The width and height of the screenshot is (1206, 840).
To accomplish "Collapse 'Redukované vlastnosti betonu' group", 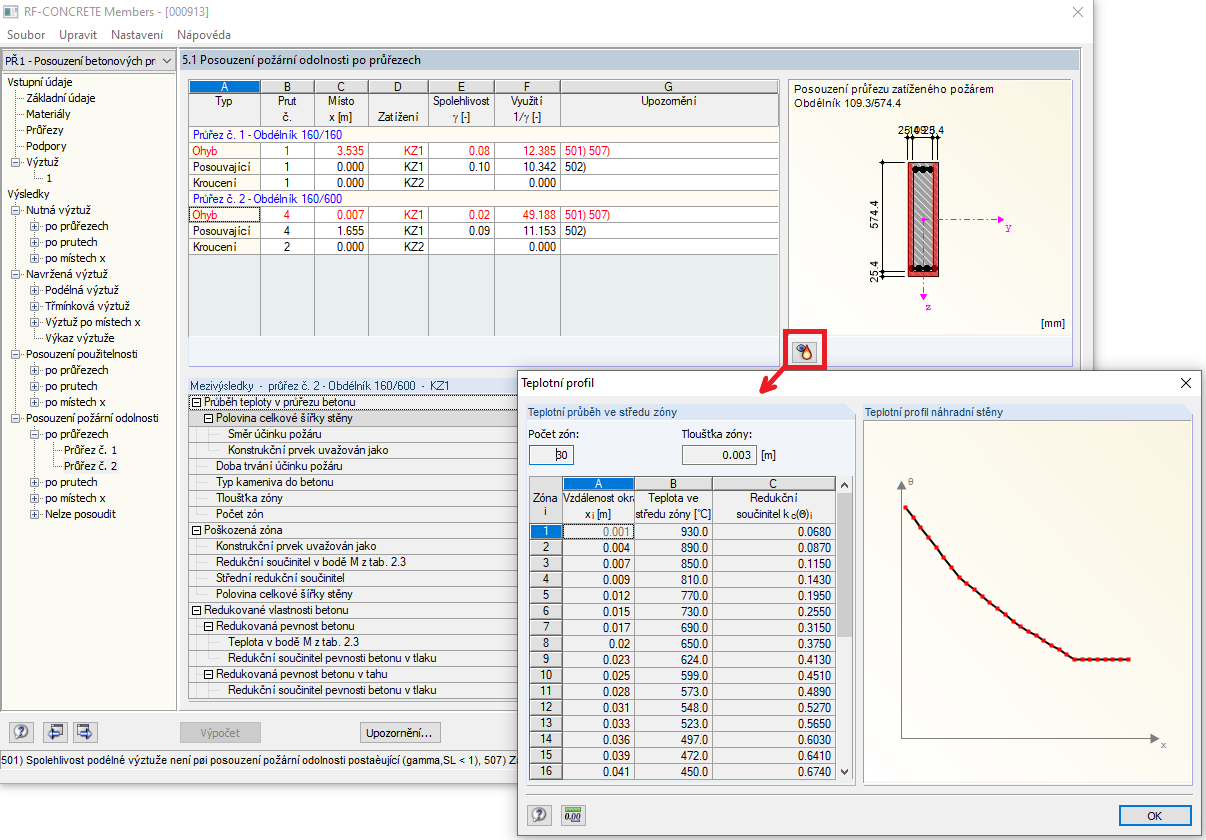I will click(197, 610).
